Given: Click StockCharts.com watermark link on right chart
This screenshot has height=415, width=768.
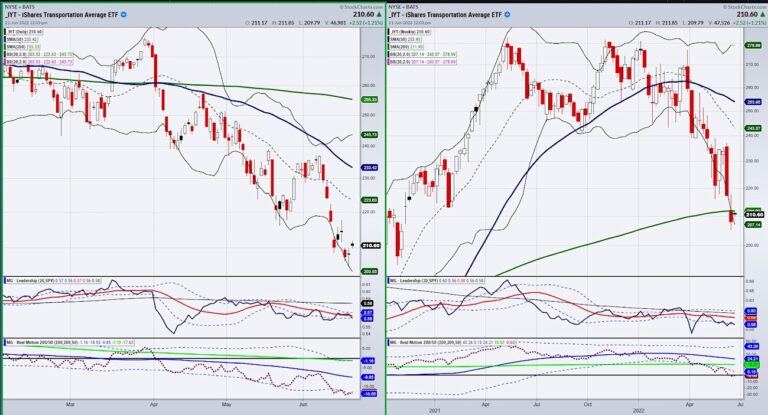Looking at the screenshot, I should (x=744, y=7).
